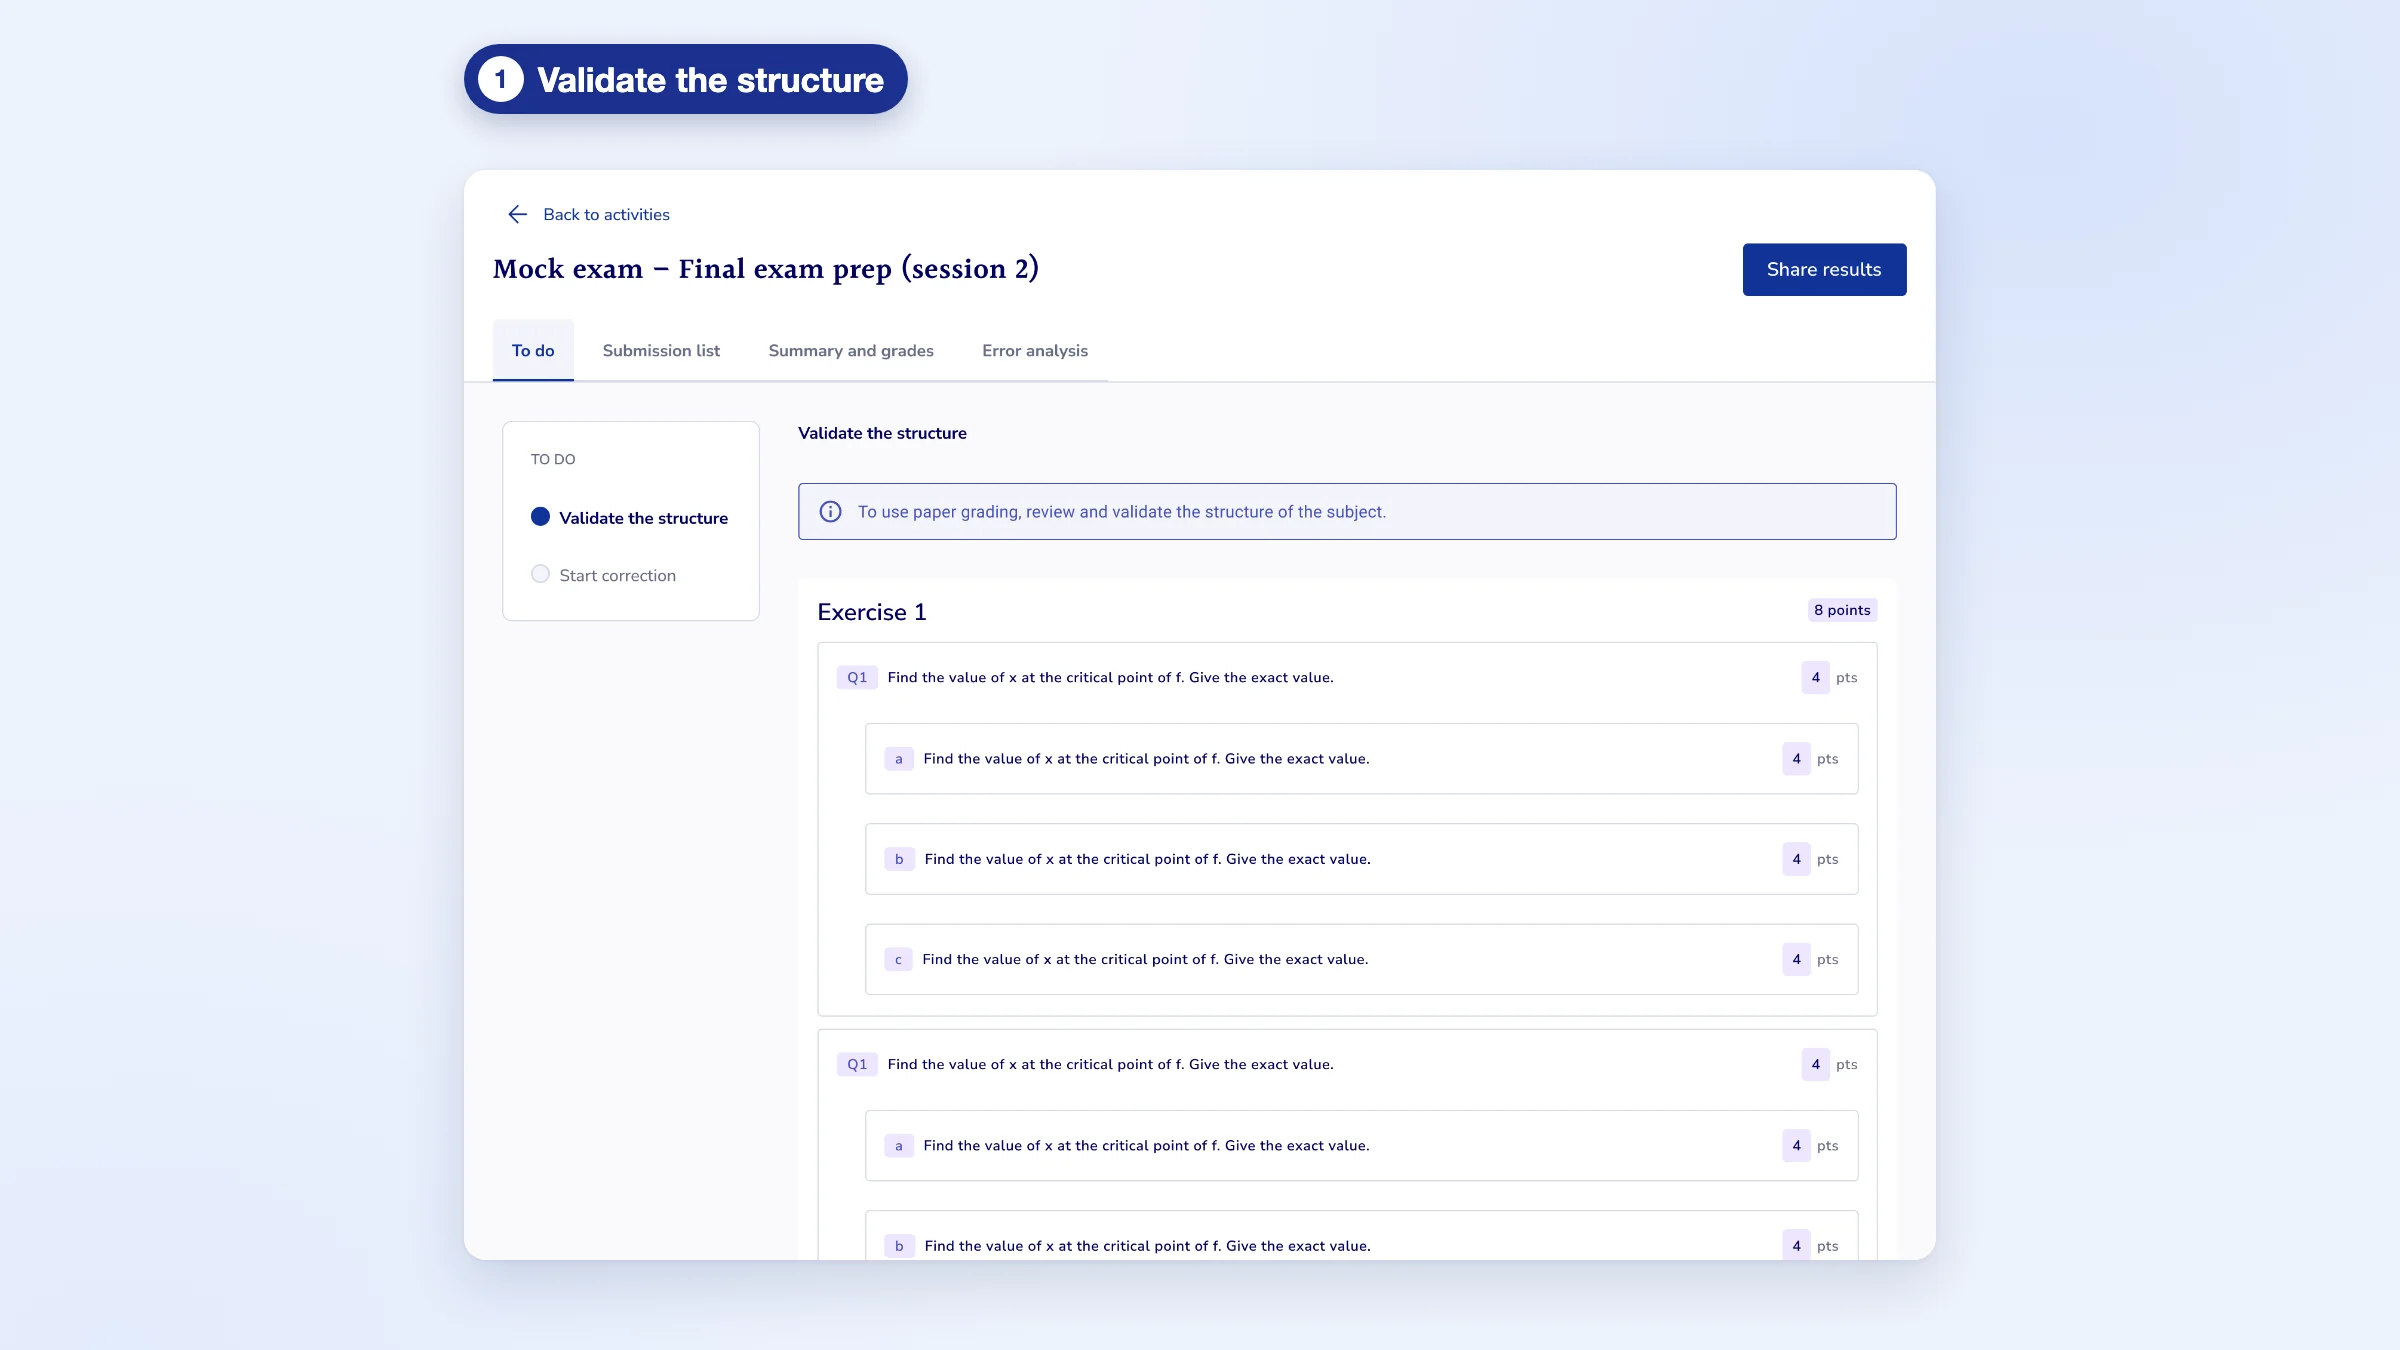The height and width of the screenshot is (1350, 2400).
Task: Click sub-question a badge under second Q1
Action: (899, 1146)
